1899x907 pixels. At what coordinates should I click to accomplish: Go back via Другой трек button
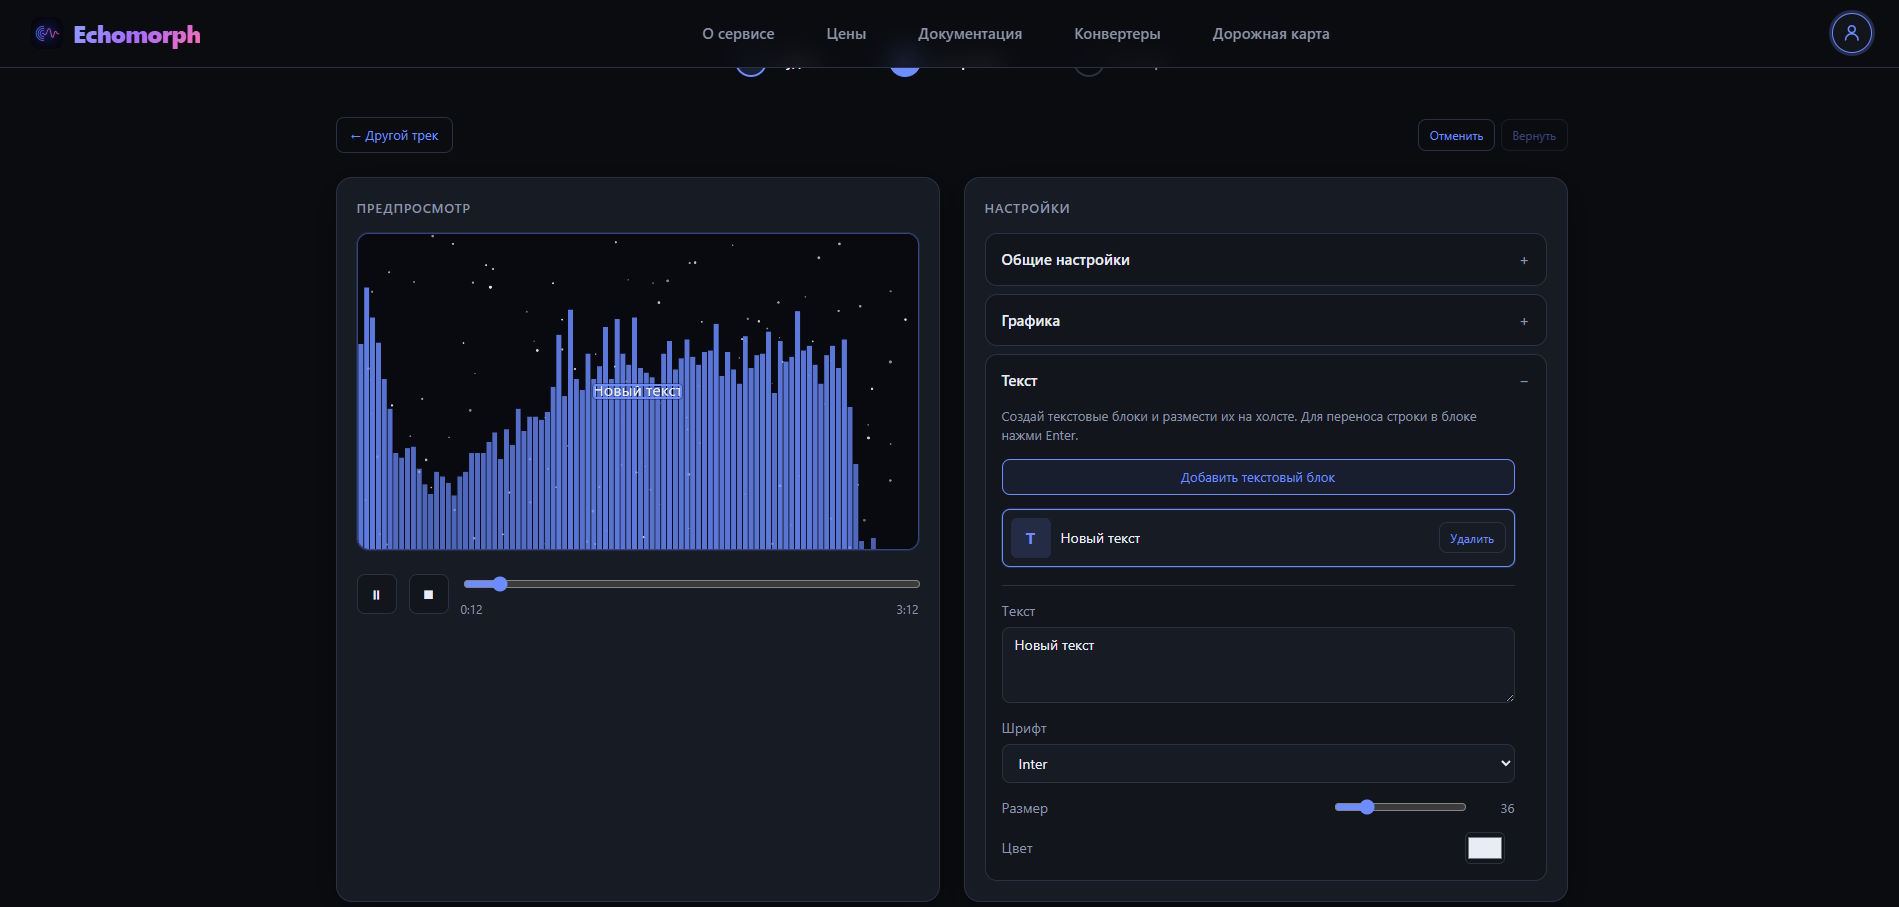click(394, 135)
